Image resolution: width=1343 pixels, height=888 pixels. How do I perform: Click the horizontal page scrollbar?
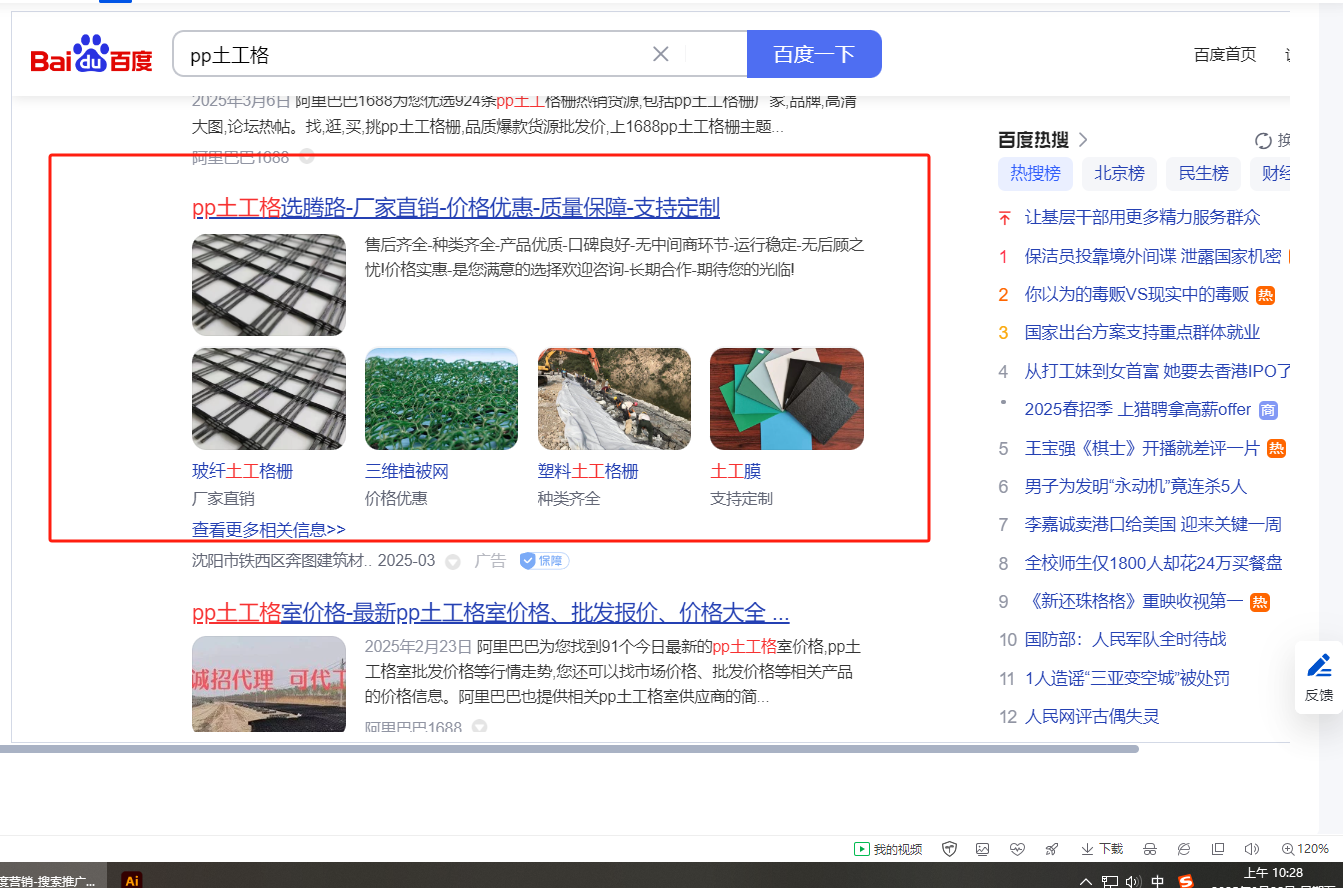(x=569, y=748)
